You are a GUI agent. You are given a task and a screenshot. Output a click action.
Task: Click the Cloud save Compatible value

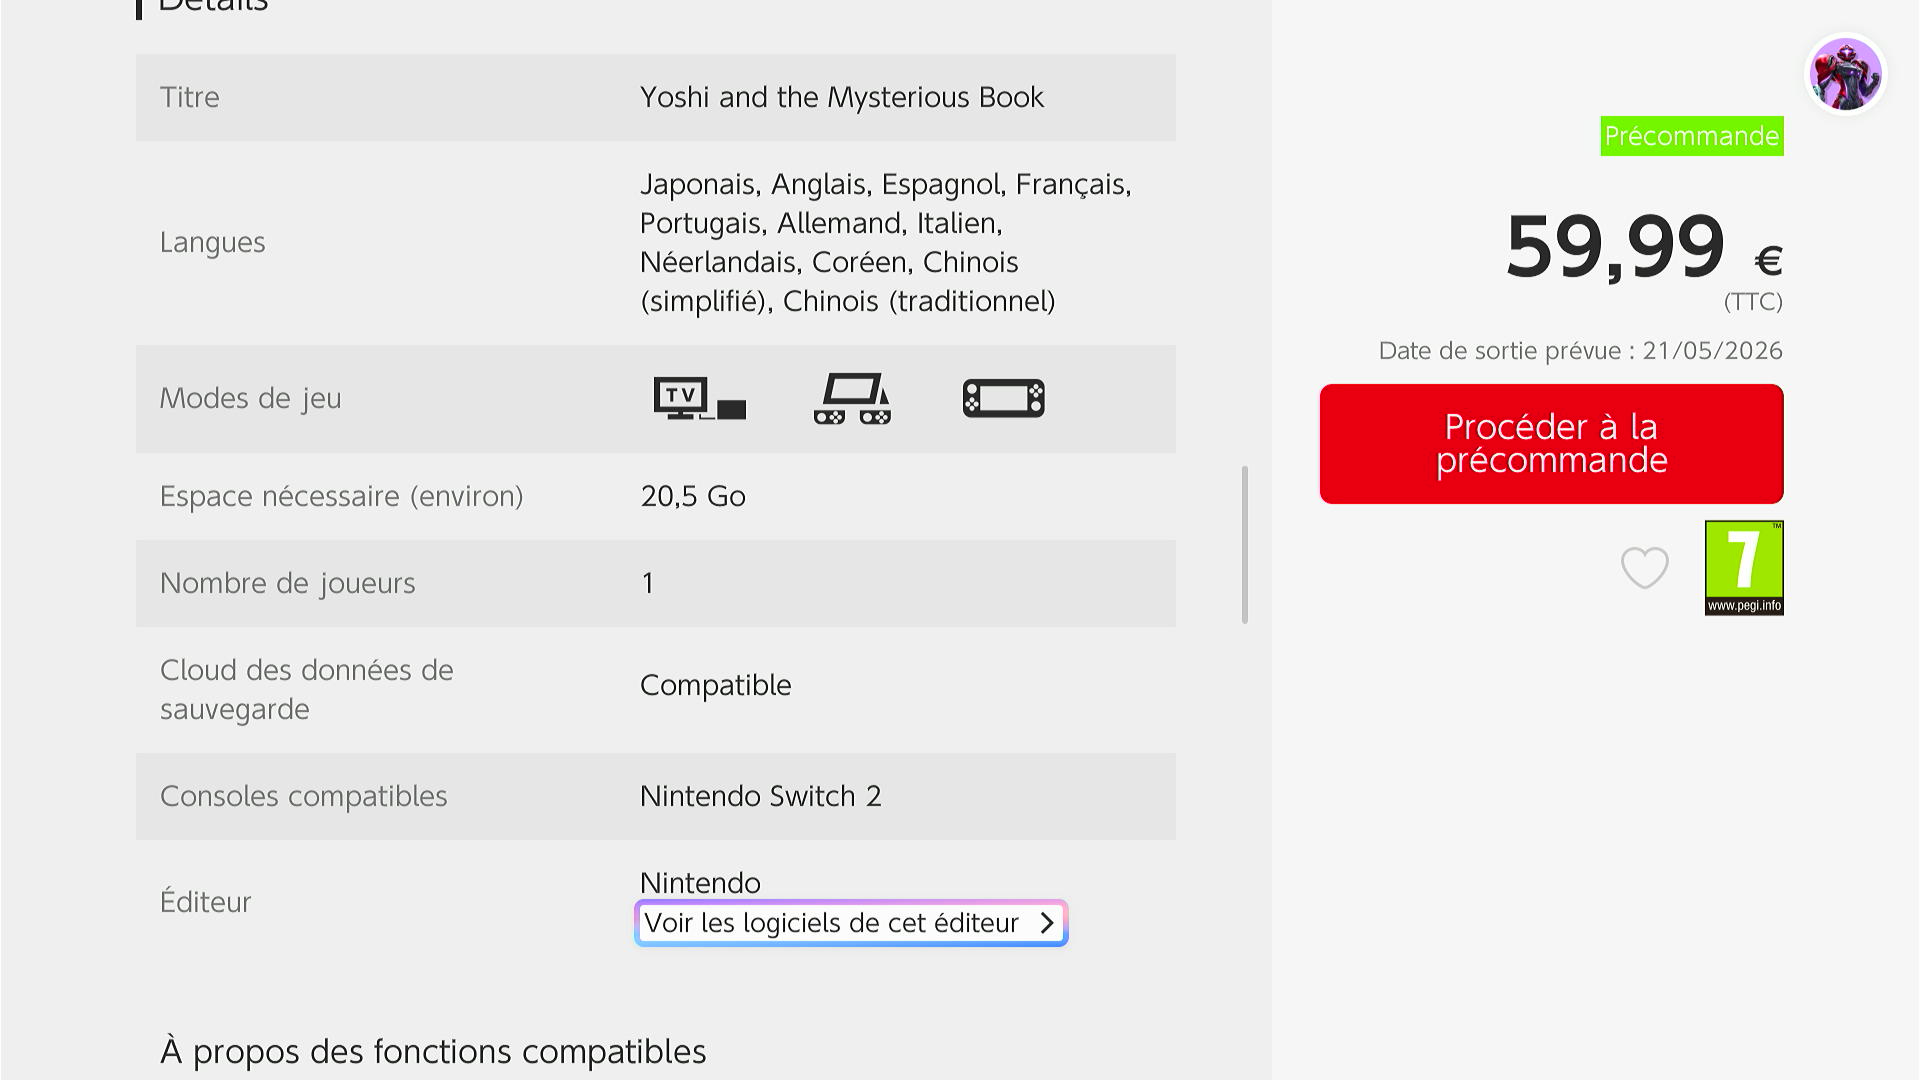[715, 685]
